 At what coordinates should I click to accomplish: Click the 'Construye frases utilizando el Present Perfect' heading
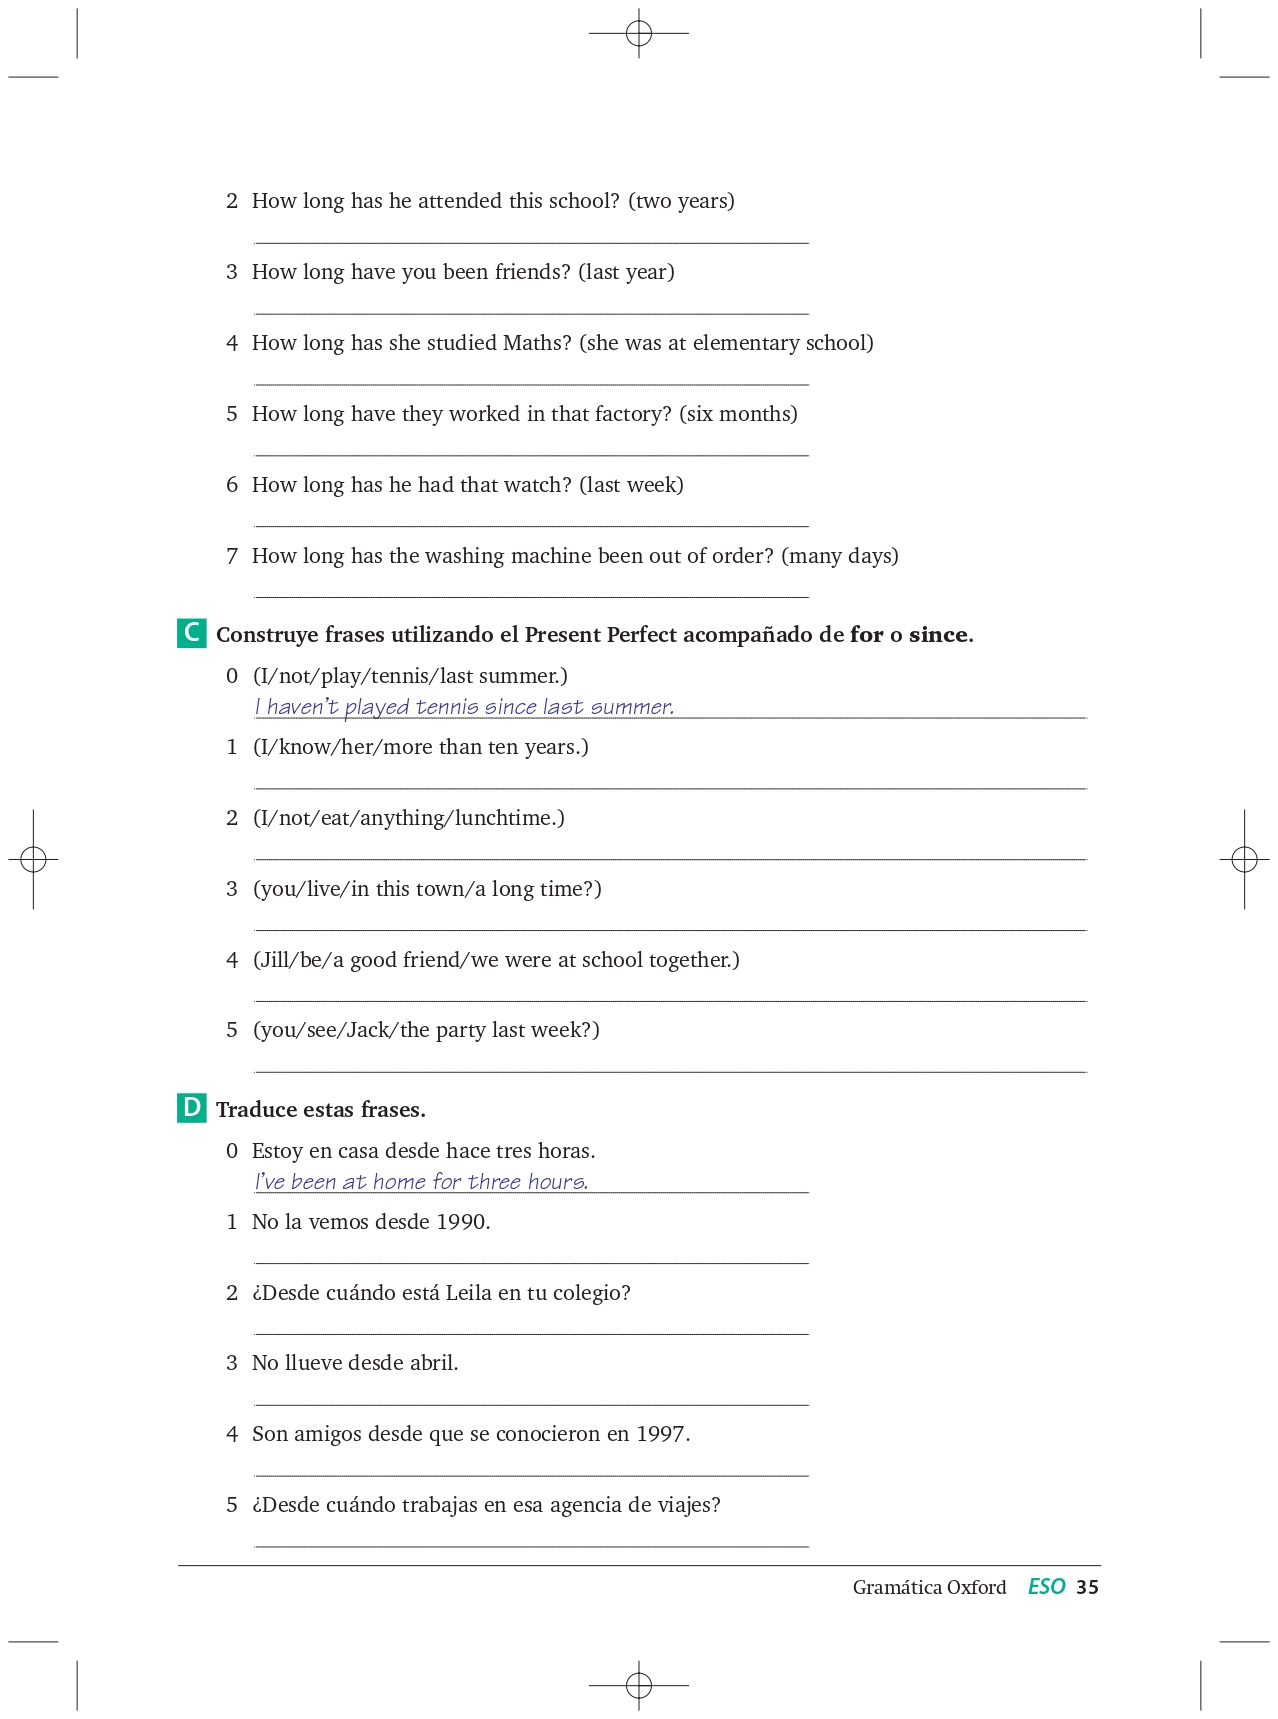point(595,635)
